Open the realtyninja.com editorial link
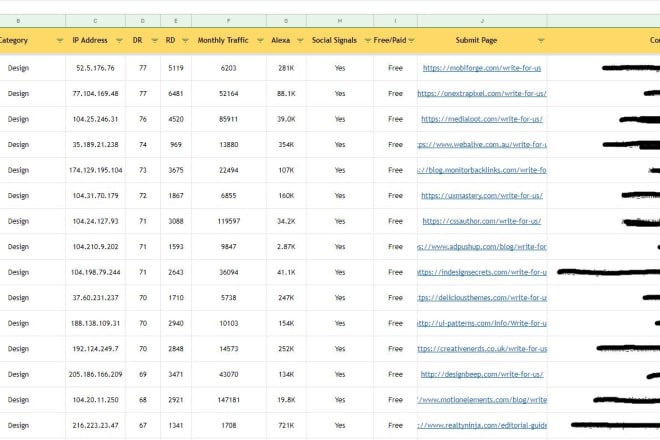 pos(482,425)
